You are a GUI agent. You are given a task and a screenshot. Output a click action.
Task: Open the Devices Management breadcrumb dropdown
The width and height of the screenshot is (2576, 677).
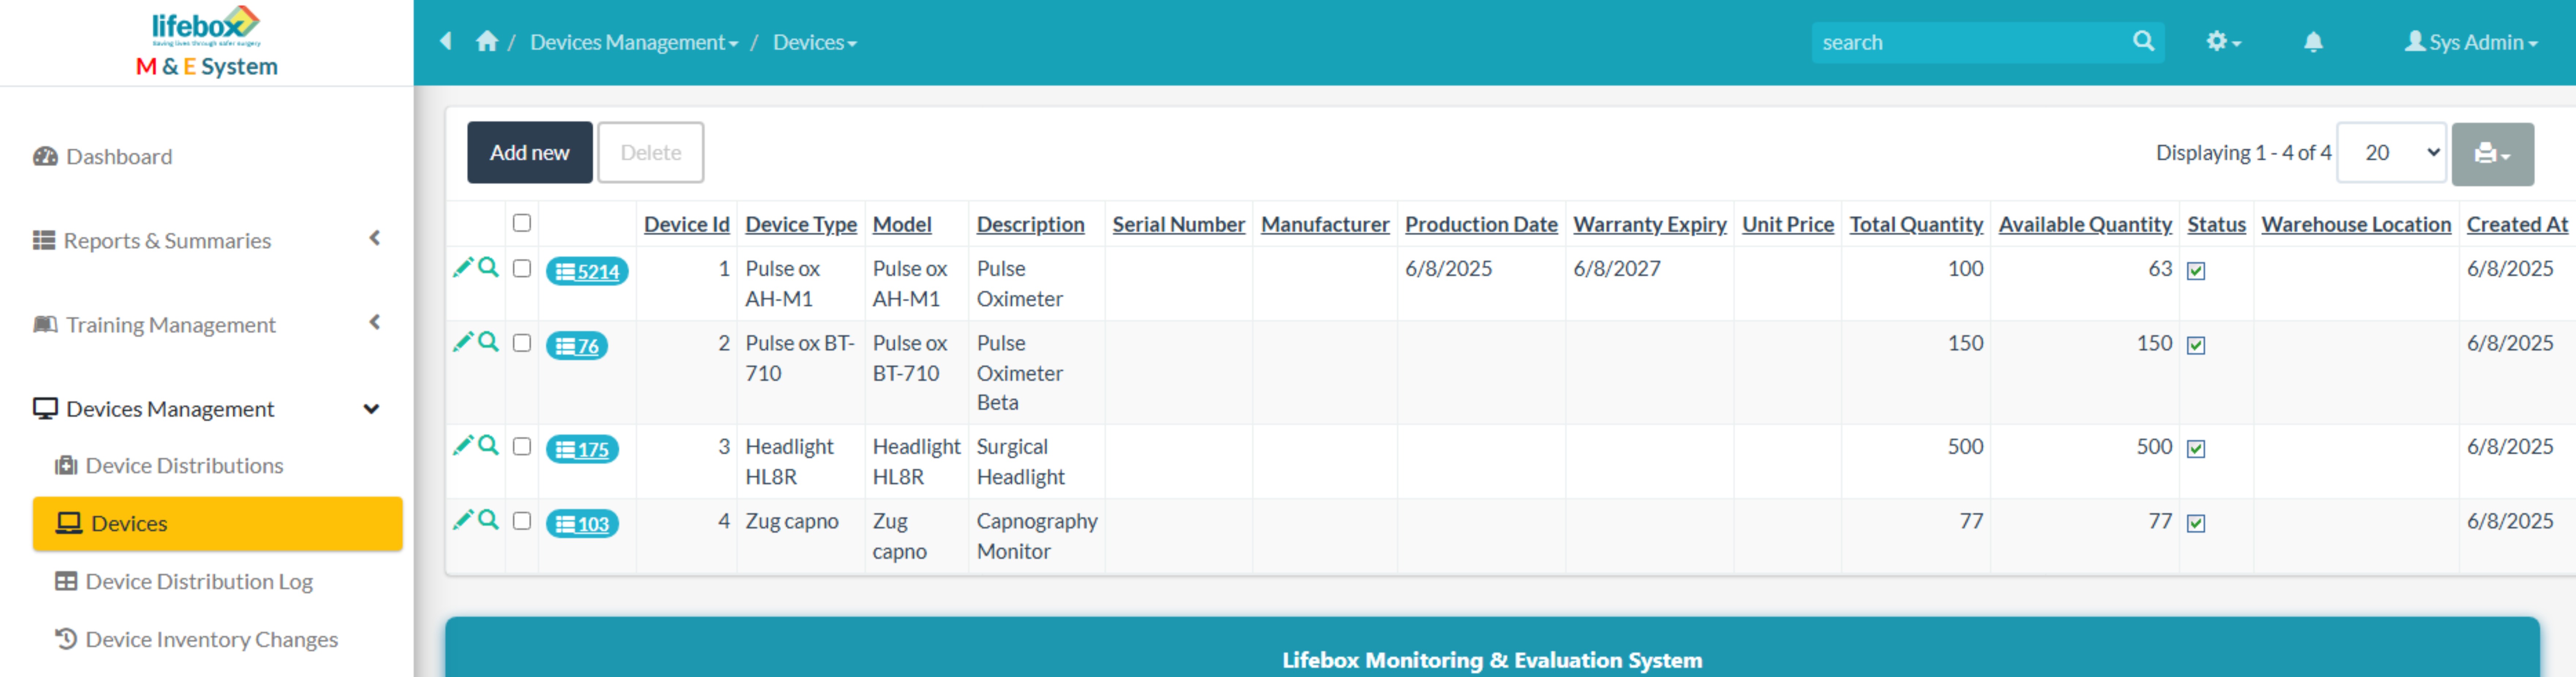tap(634, 42)
